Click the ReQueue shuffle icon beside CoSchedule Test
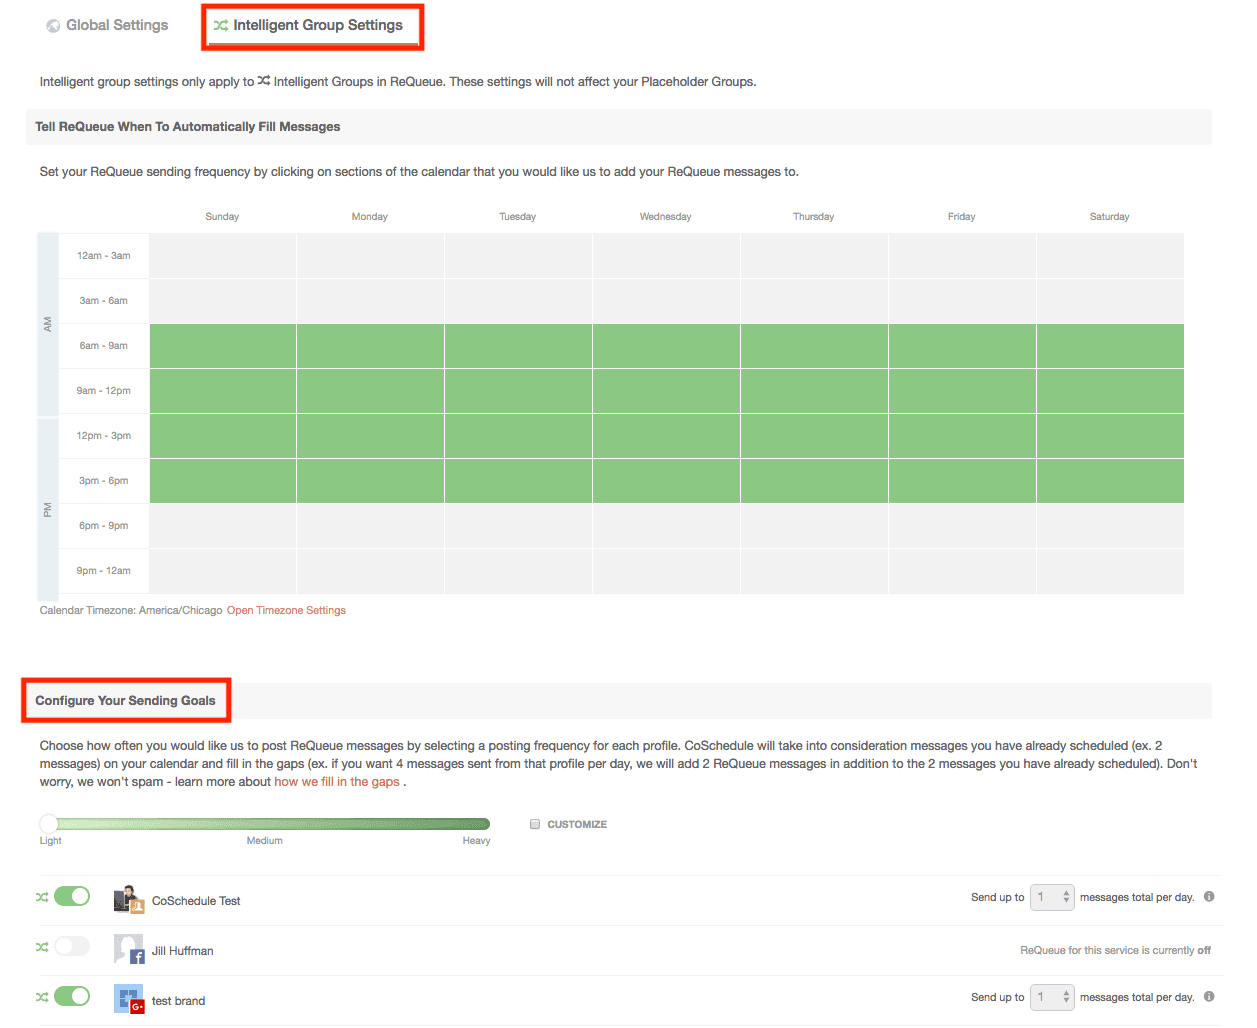 (x=41, y=896)
